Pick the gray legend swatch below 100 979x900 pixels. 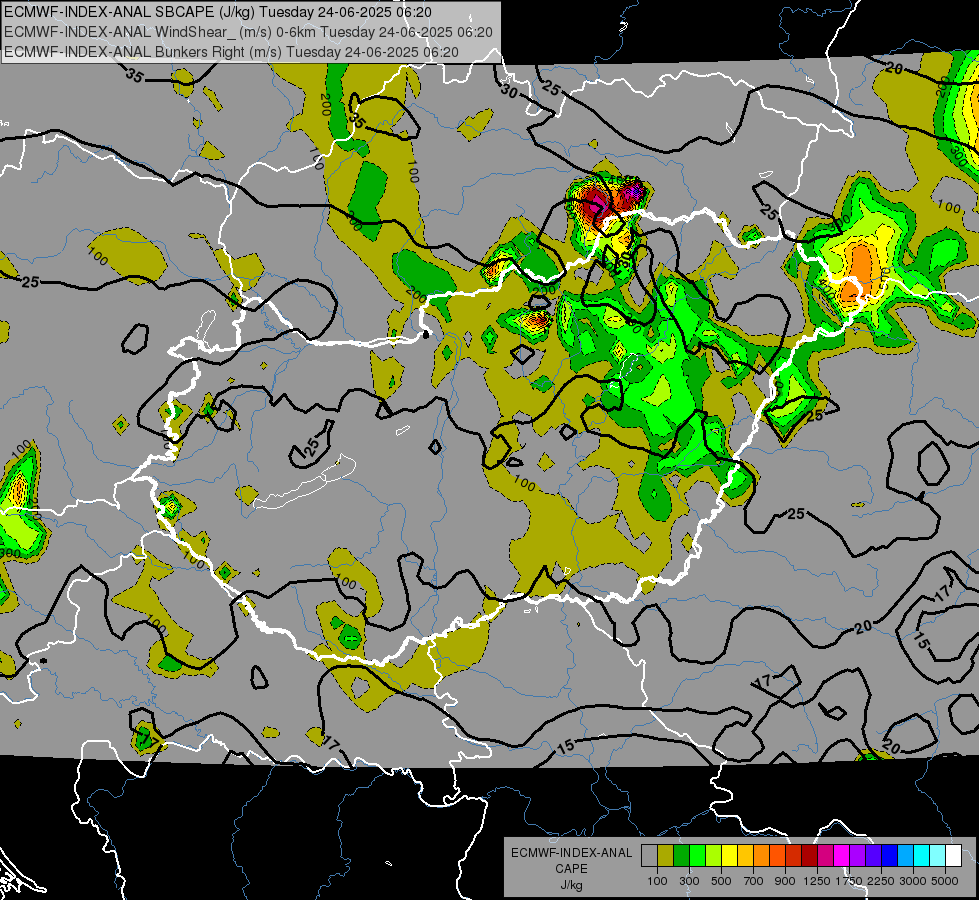click(x=649, y=856)
